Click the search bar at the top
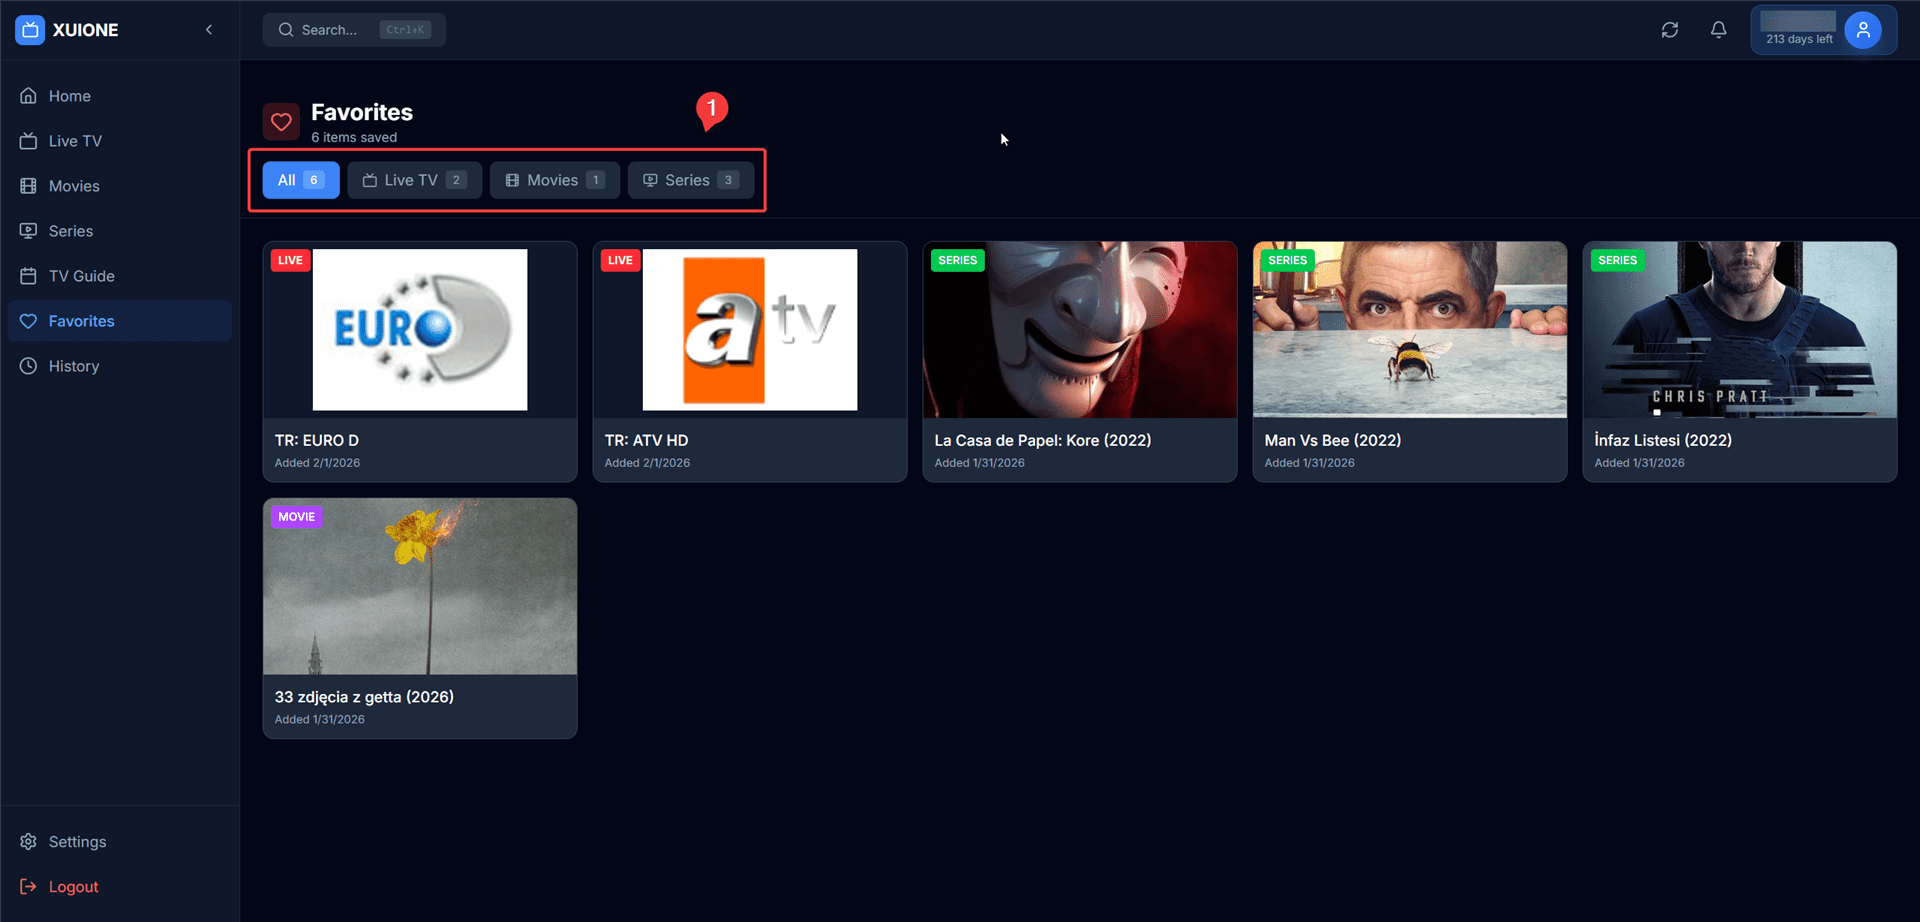Screen dimensions: 1920x922 (x=354, y=29)
